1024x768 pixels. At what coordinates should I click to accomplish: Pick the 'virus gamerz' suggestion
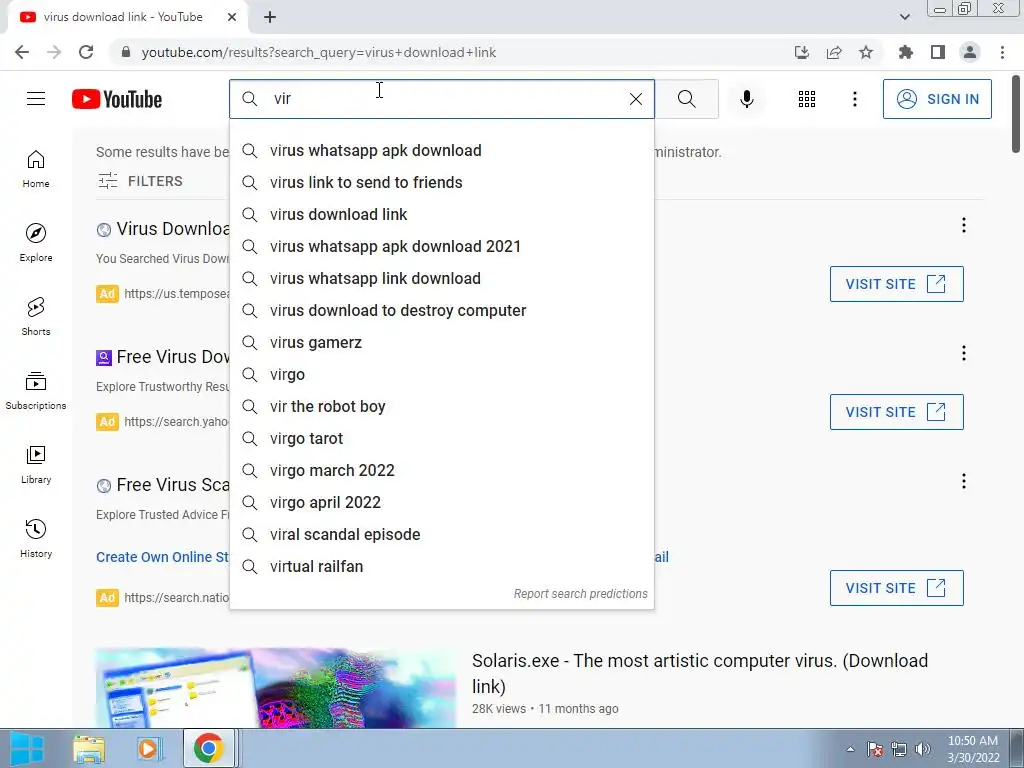point(441,342)
